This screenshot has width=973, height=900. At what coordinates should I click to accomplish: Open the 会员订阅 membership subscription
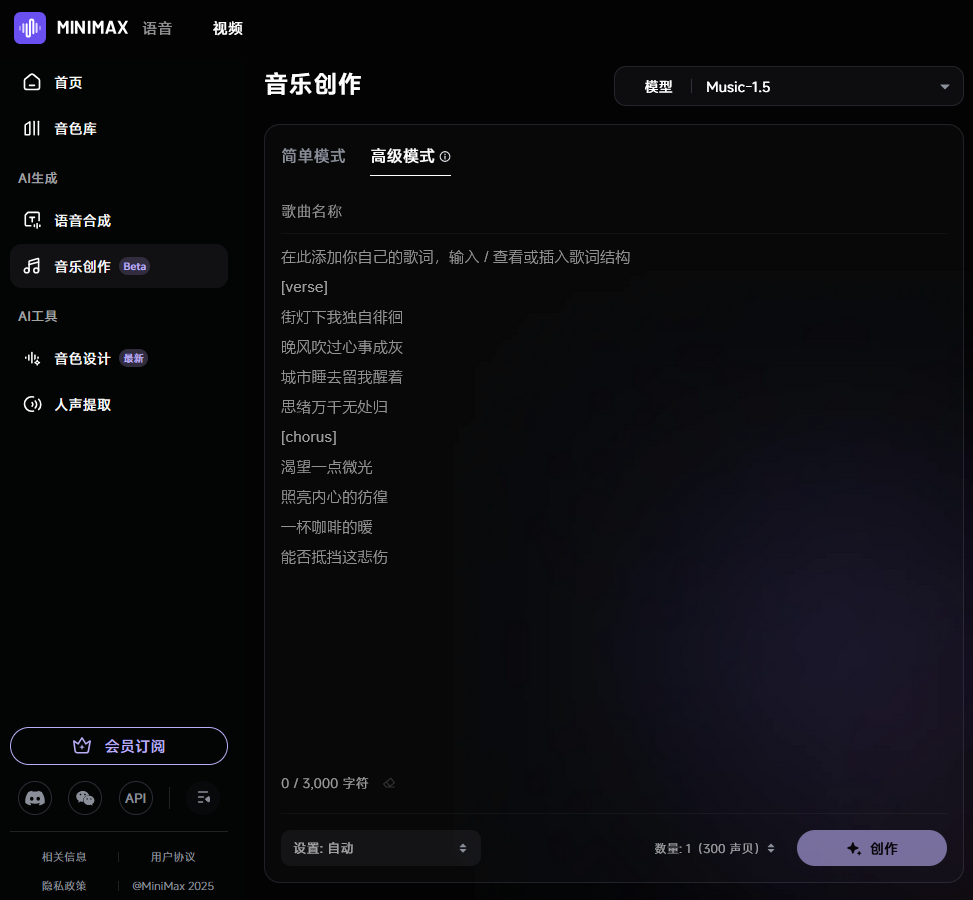pyautogui.click(x=118, y=745)
